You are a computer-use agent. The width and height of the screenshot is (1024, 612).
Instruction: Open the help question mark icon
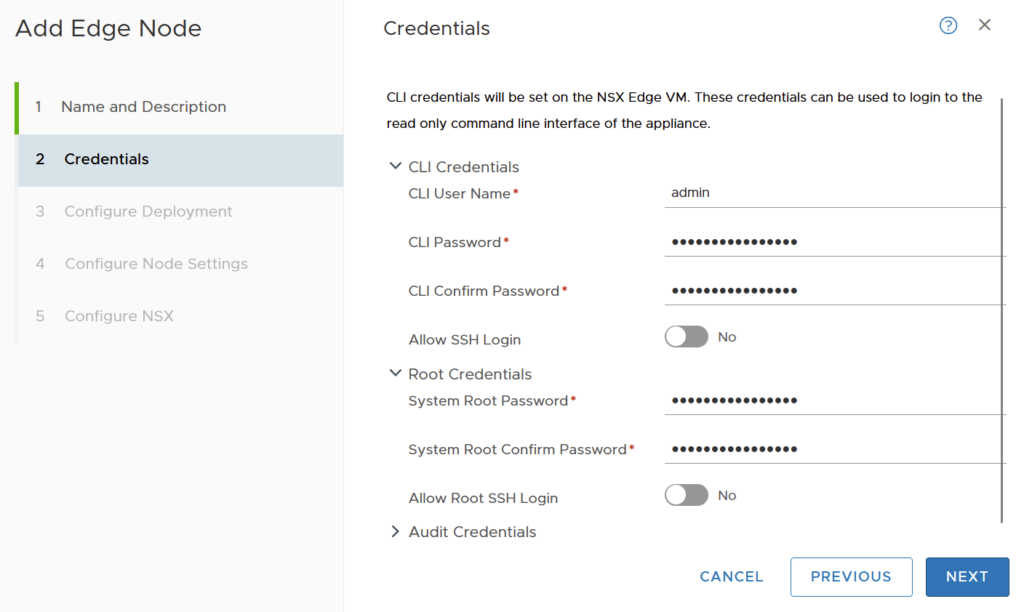click(x=948, y=26)
